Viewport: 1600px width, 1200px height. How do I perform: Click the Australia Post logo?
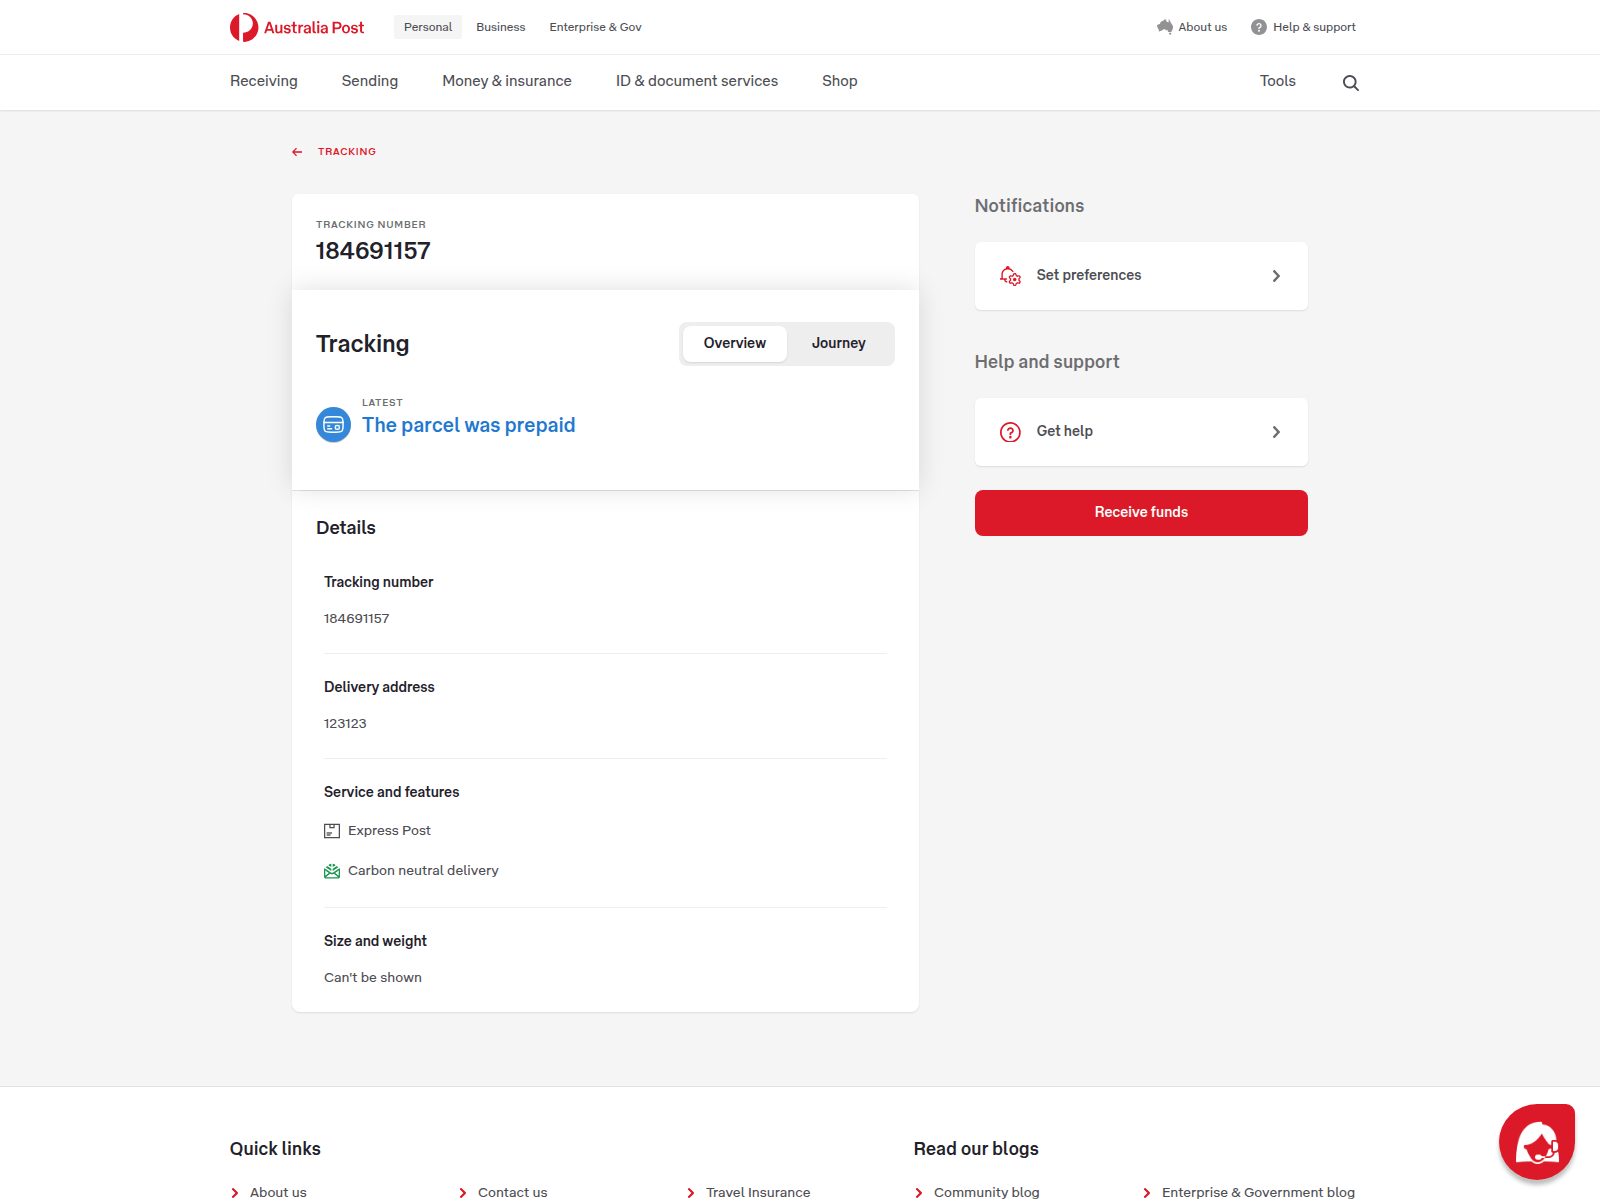(297, 27)
